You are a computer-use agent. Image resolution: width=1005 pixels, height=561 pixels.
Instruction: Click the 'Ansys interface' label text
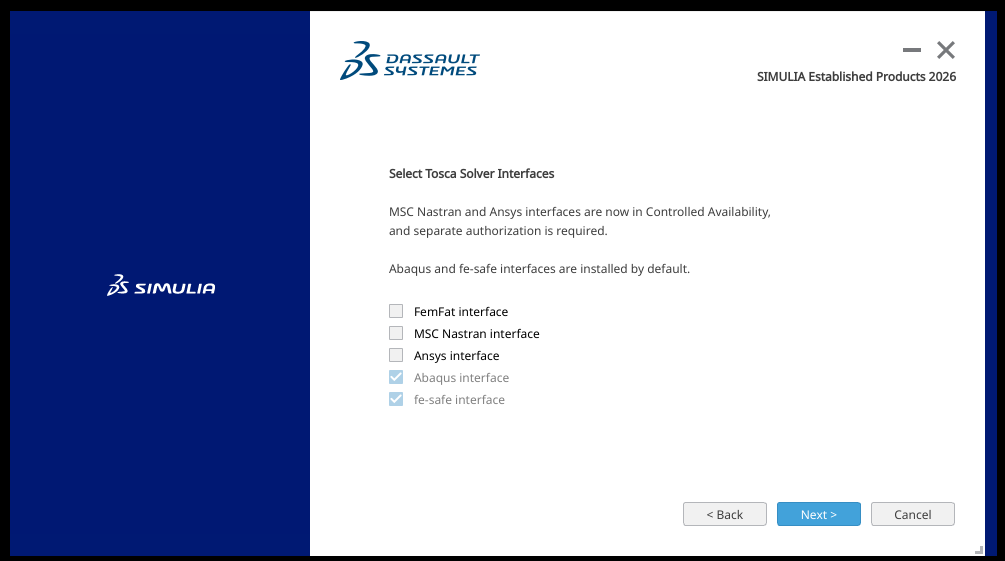coord(456,355)
